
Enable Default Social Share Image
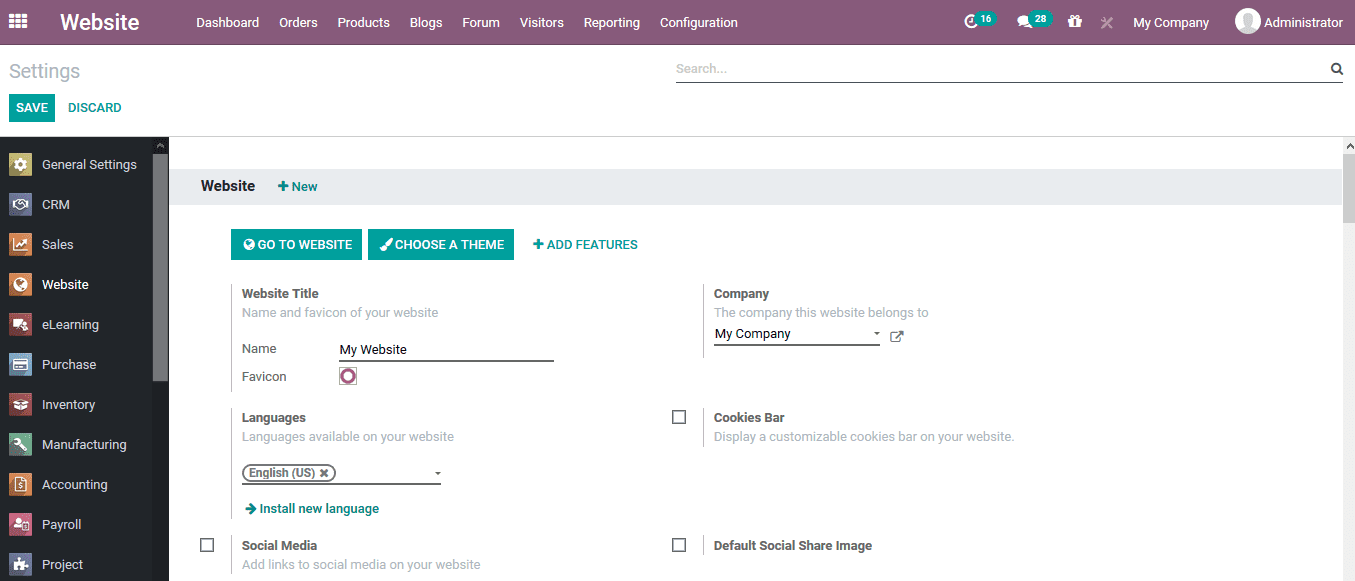tap(679, 544)
